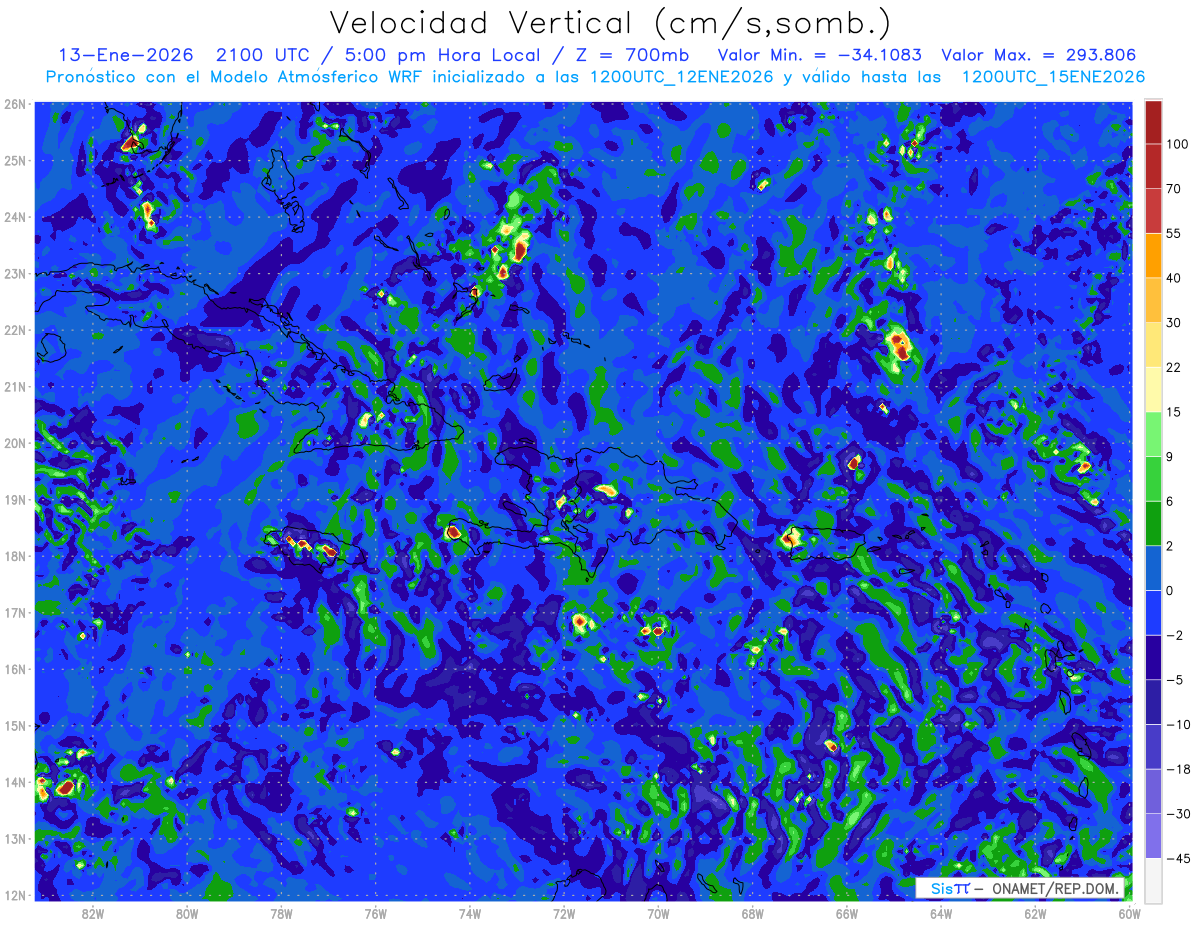This screenshot has width=1200, height=927.
Task: Click the colorbar label '30'
Action: coord(1174,322)
